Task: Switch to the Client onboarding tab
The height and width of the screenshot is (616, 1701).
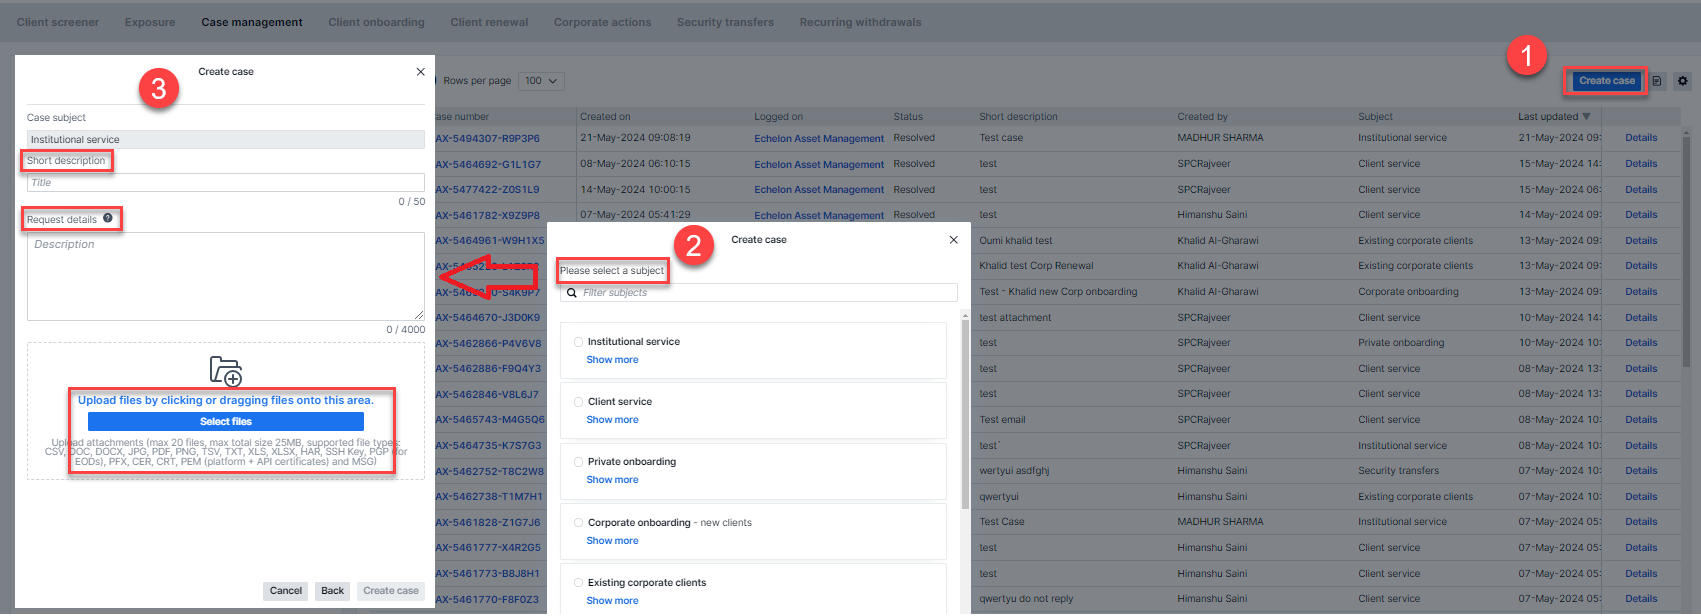Action: (x=376, y=22)
